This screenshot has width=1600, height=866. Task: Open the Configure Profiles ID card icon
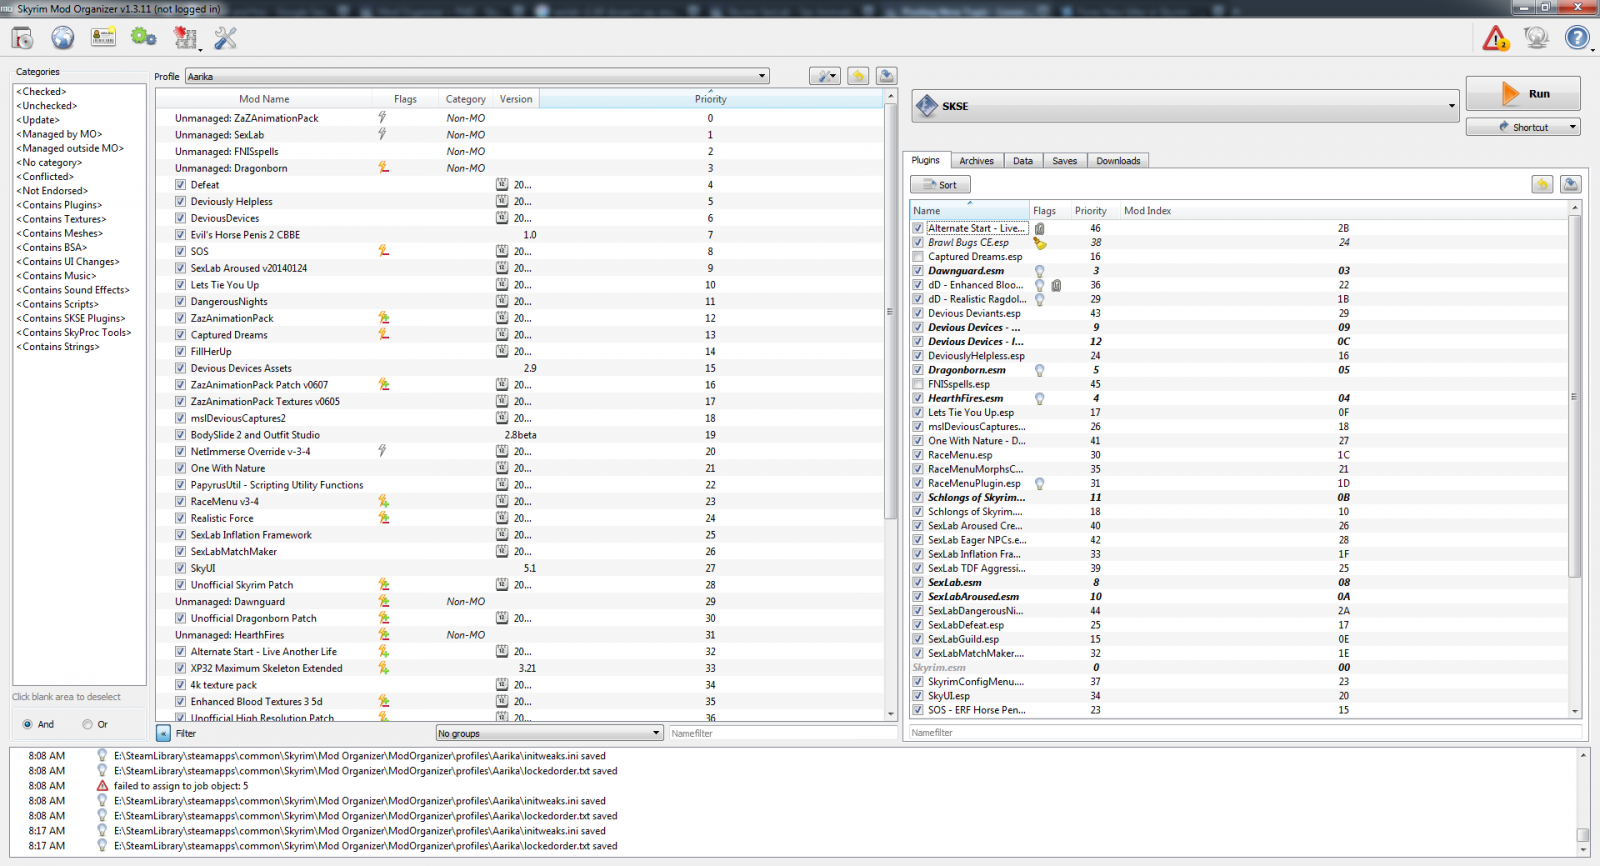click(x=103, y=38)
